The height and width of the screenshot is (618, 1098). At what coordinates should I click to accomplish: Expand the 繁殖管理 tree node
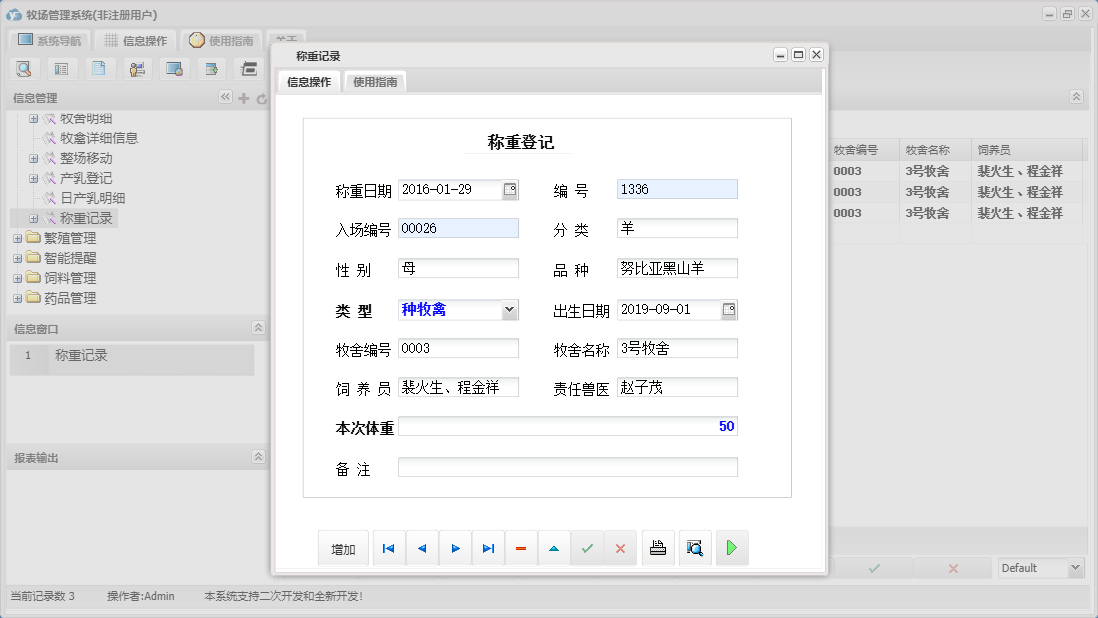coord(17,238)
